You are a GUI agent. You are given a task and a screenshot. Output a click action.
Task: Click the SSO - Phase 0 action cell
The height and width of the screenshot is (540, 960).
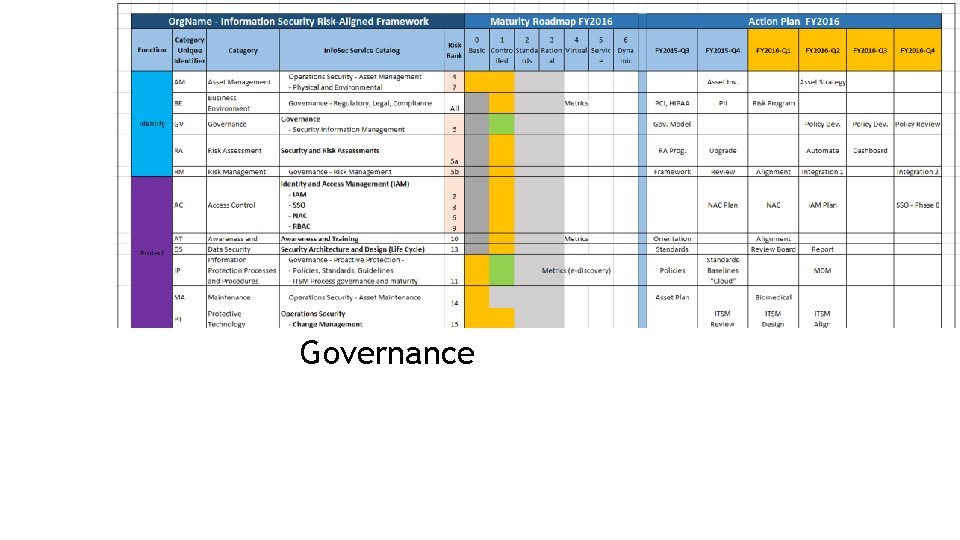917,205
